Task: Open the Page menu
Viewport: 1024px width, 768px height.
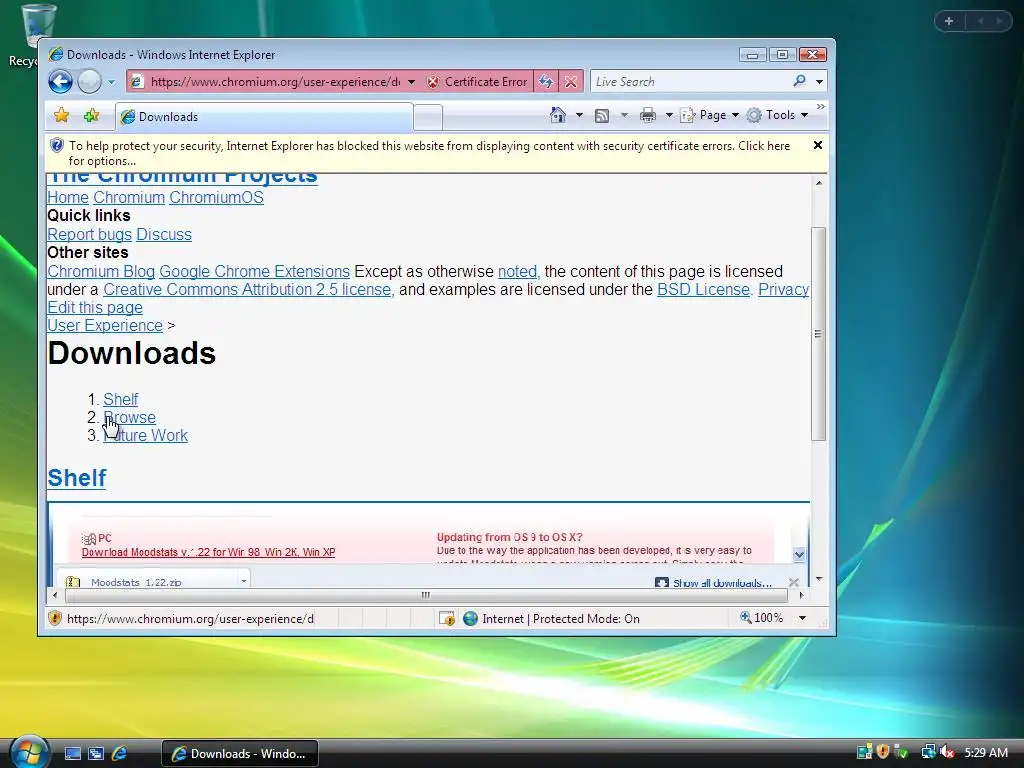Action: [709, 115]
